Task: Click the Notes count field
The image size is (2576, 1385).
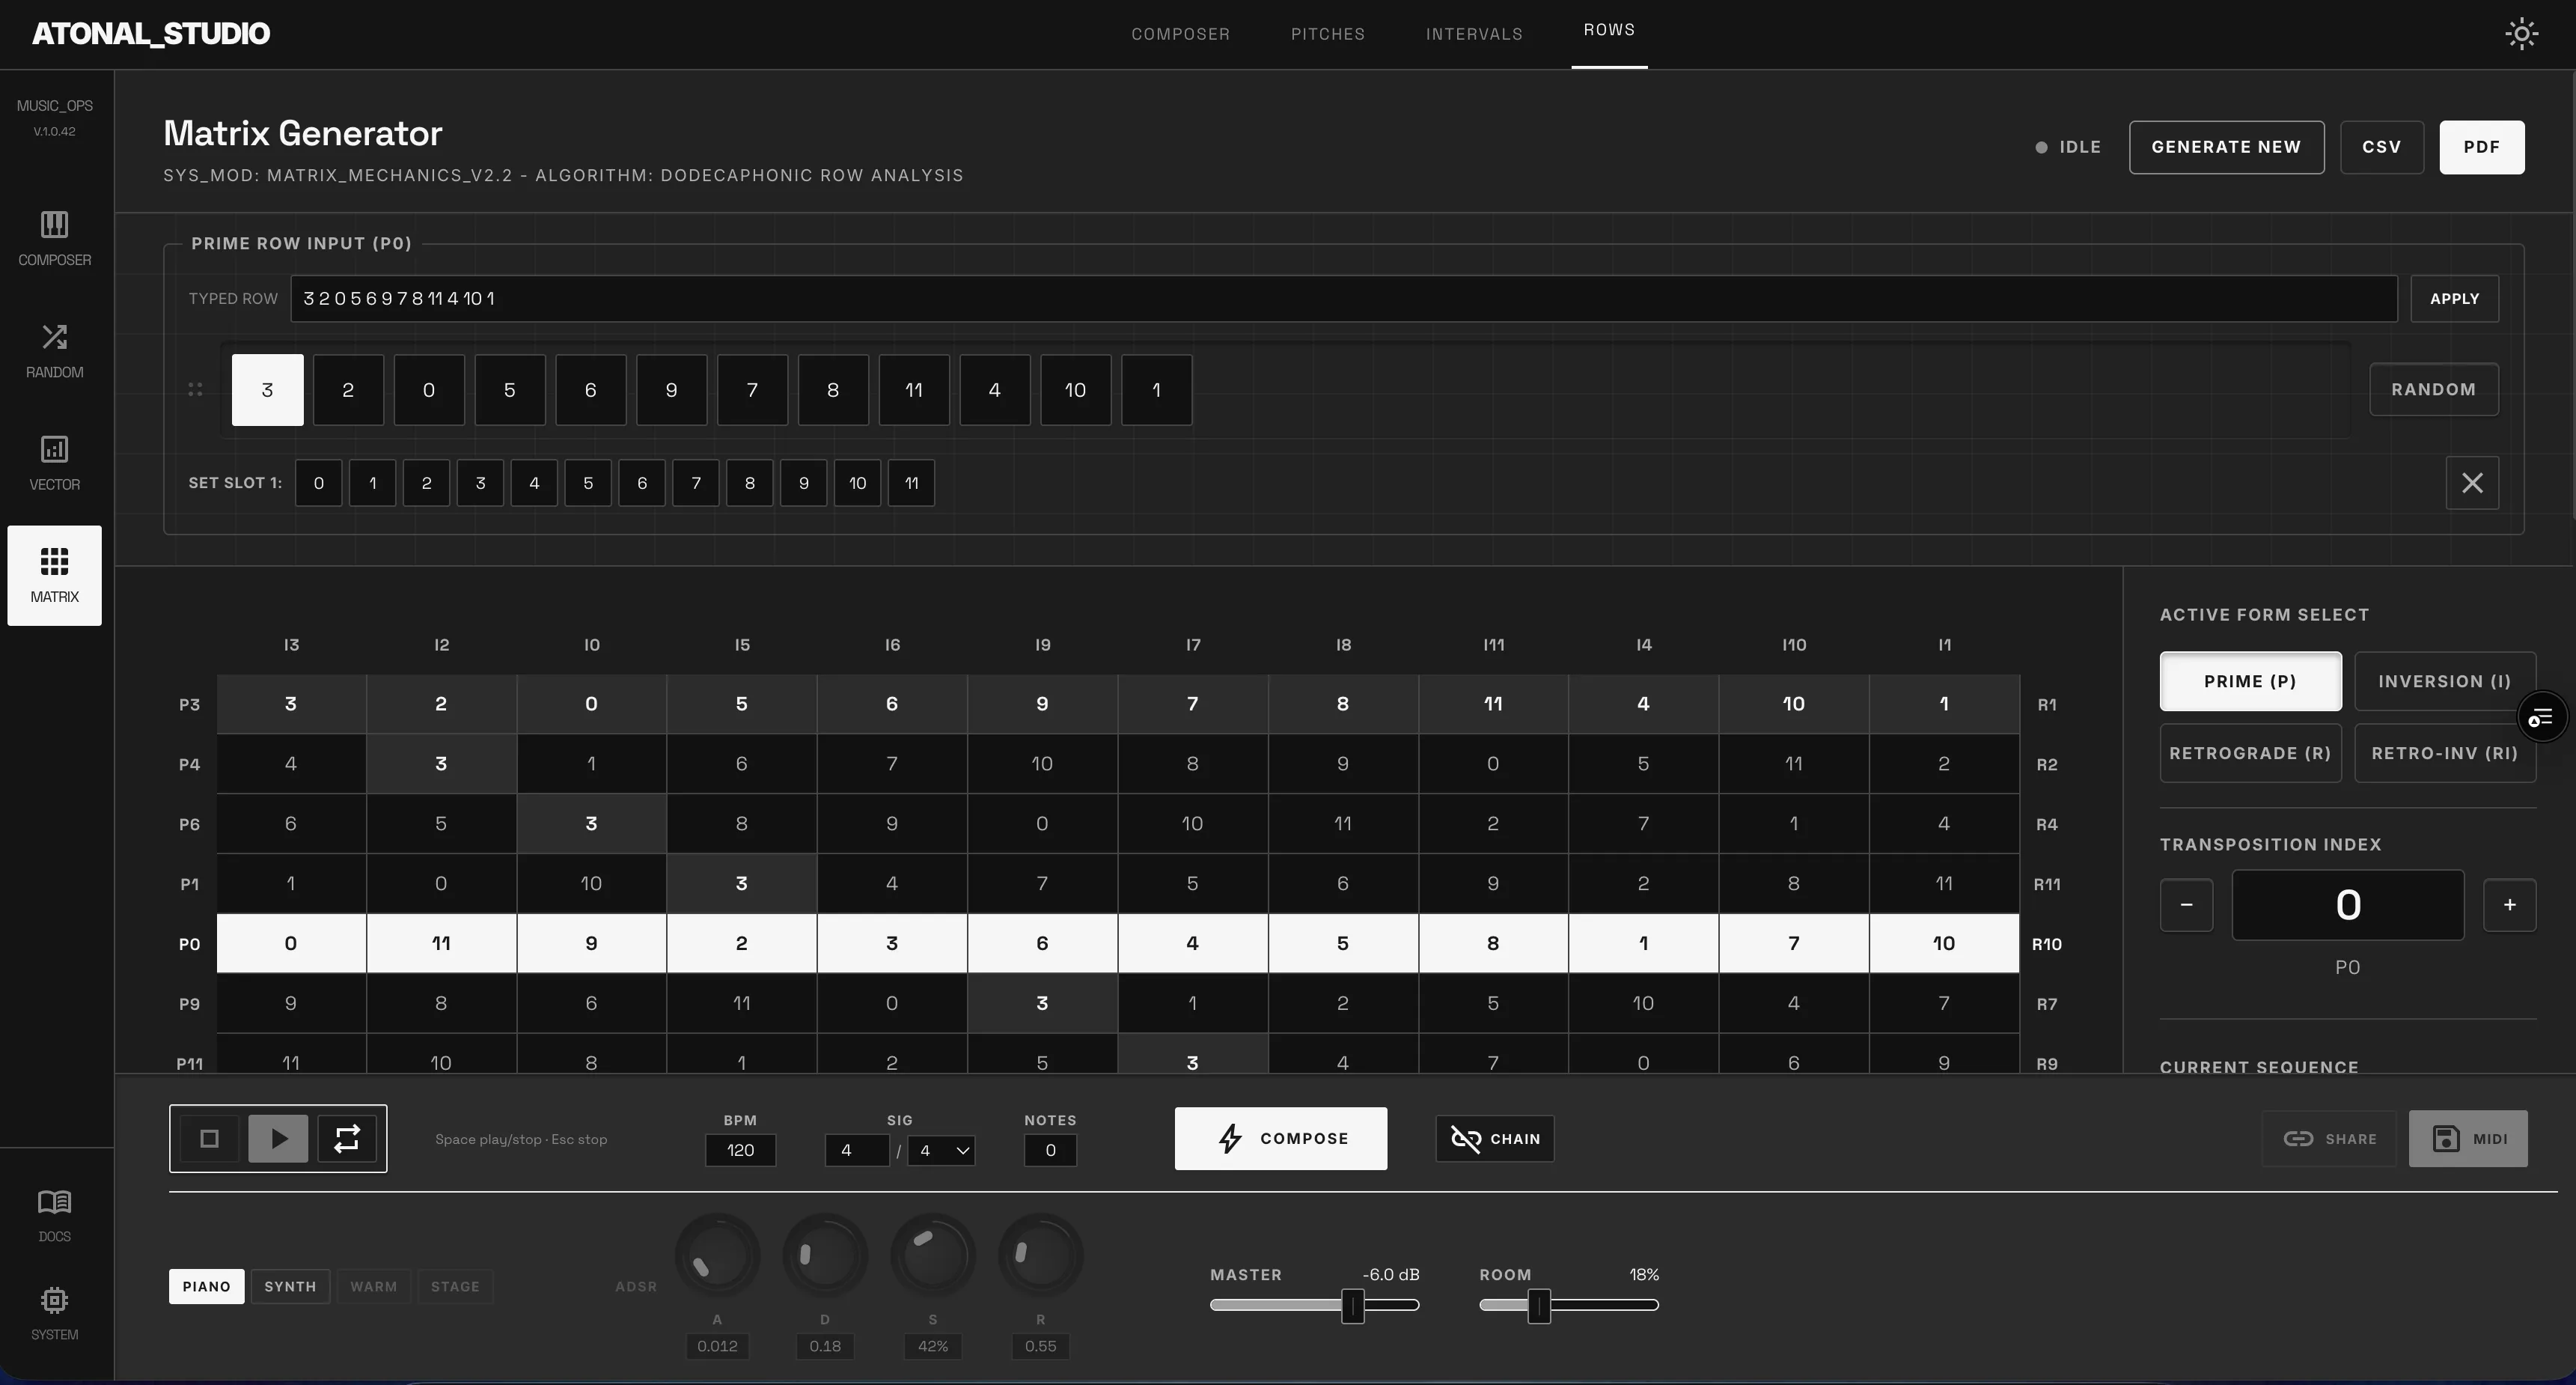Action: coord(1050,1150)
